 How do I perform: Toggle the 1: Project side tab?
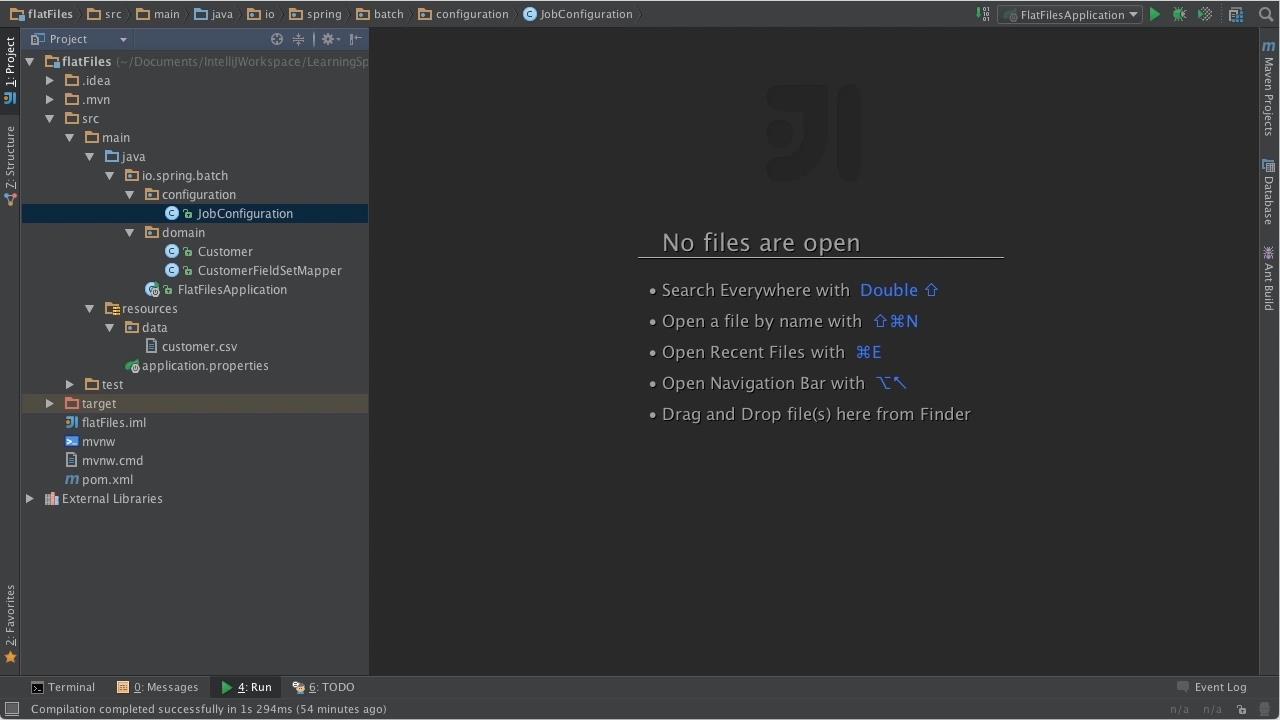(10, 70)
